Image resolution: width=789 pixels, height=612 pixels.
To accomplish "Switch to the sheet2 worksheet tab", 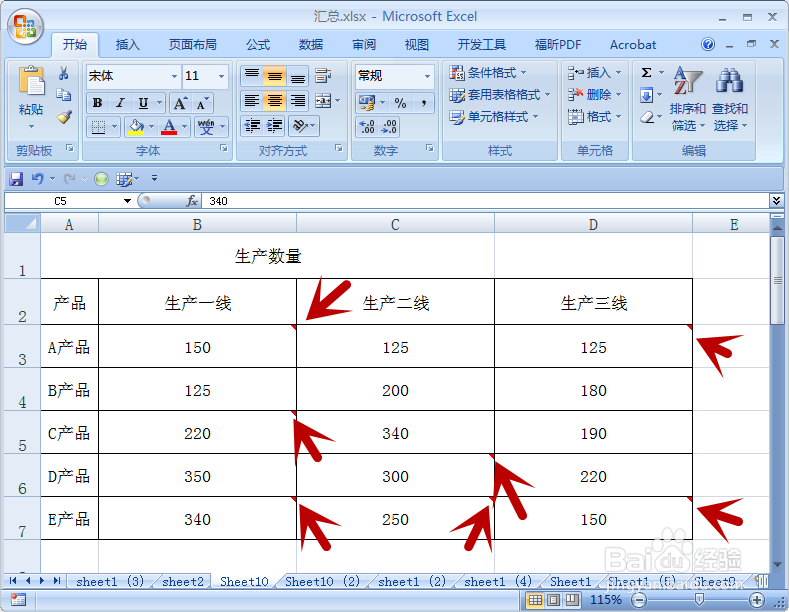I will [183, 582].
